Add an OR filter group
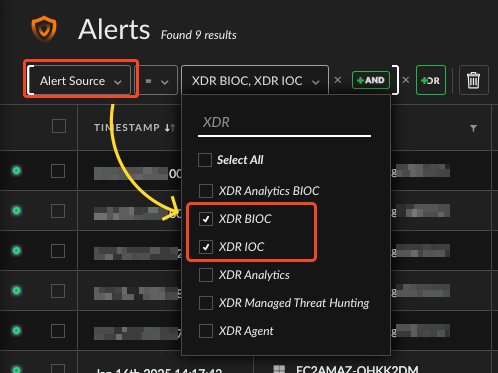The height and width of the screenshot is (373, 498). click(431, 80)
